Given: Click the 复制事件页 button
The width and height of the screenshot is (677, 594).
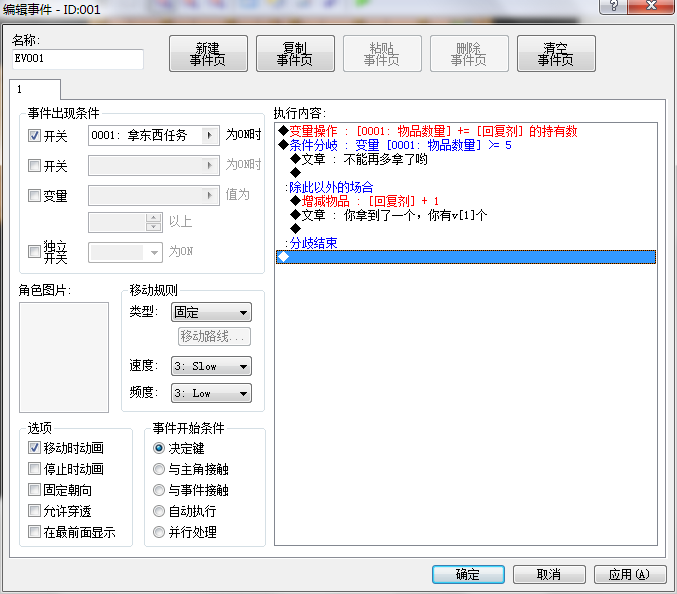Looking at the screenshot, I should click(x=295, y=54).
